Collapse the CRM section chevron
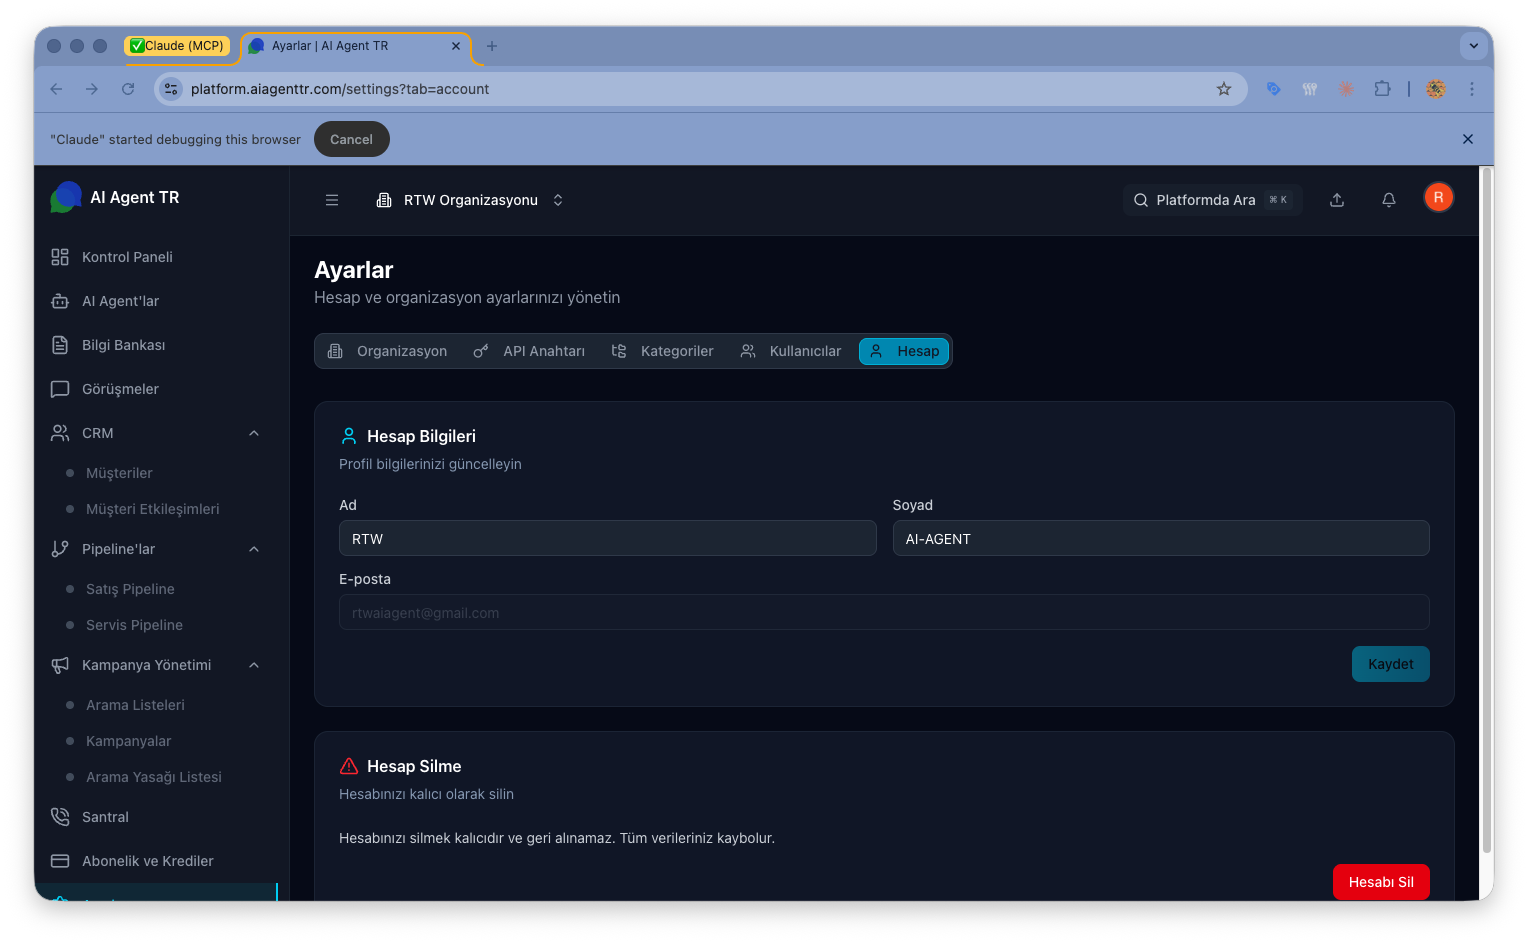The image size is (1528, 943). (254, 433)
